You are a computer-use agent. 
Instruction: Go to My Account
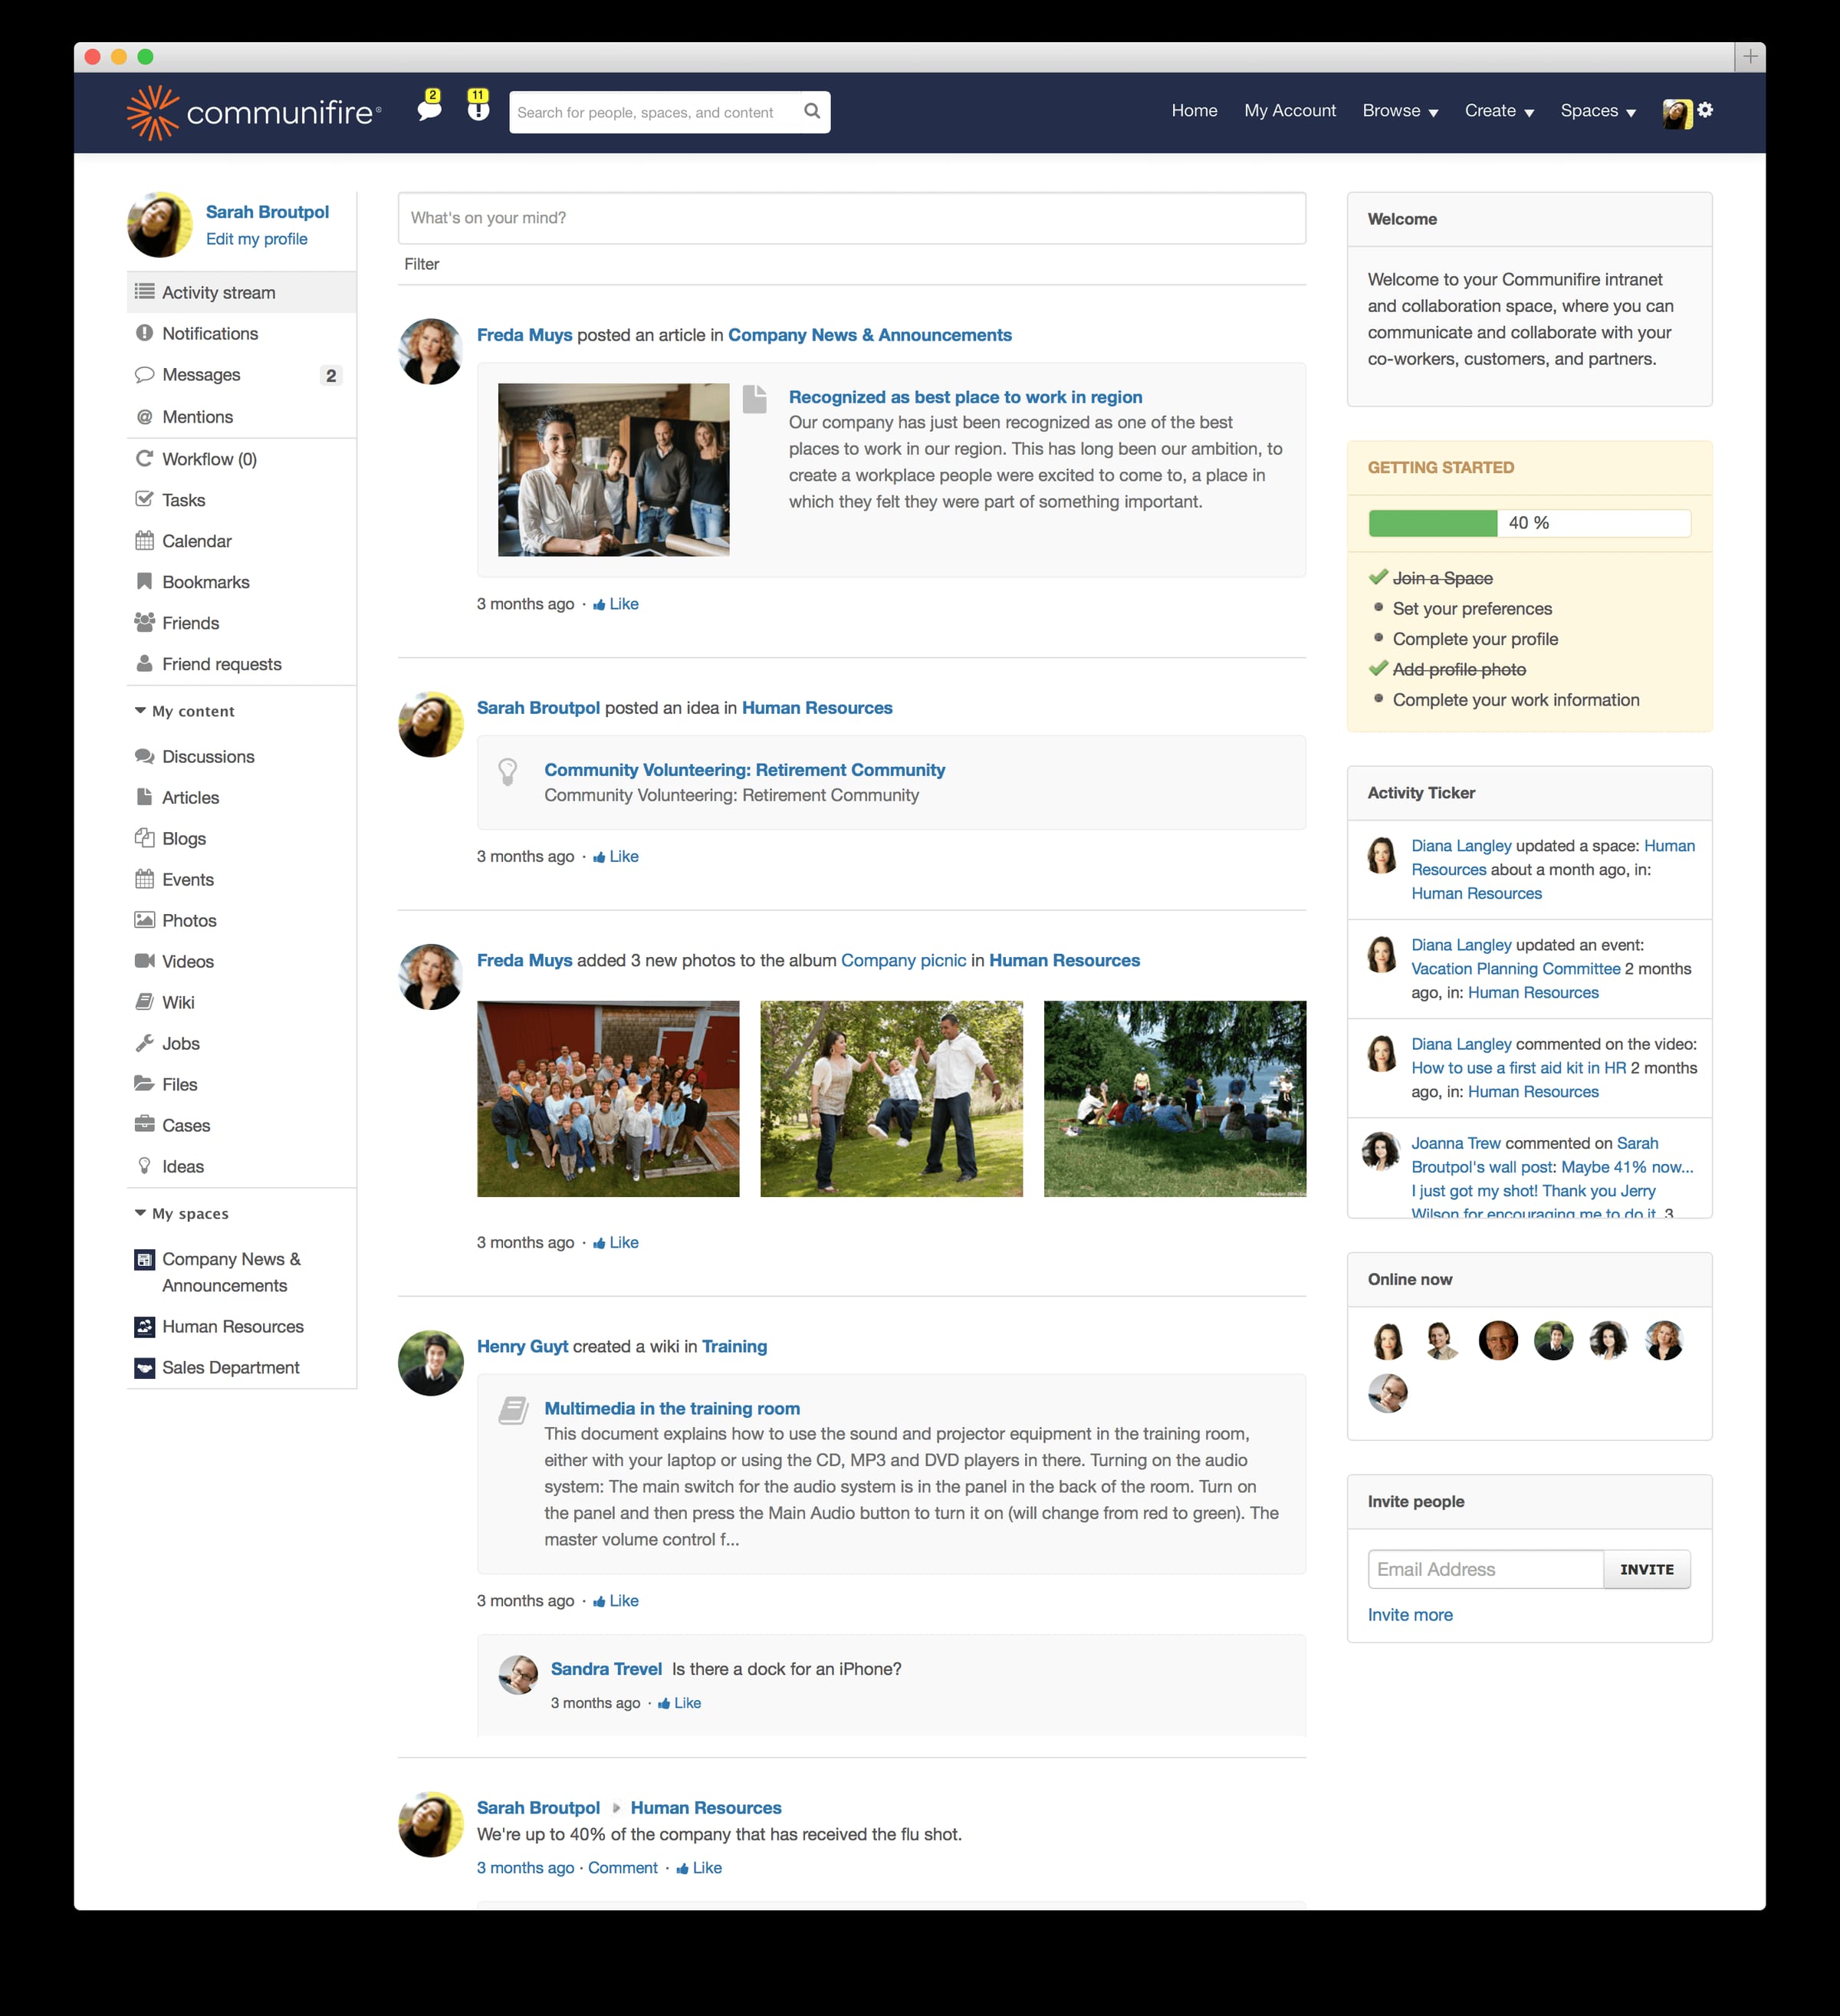[x=1290, y=111]
